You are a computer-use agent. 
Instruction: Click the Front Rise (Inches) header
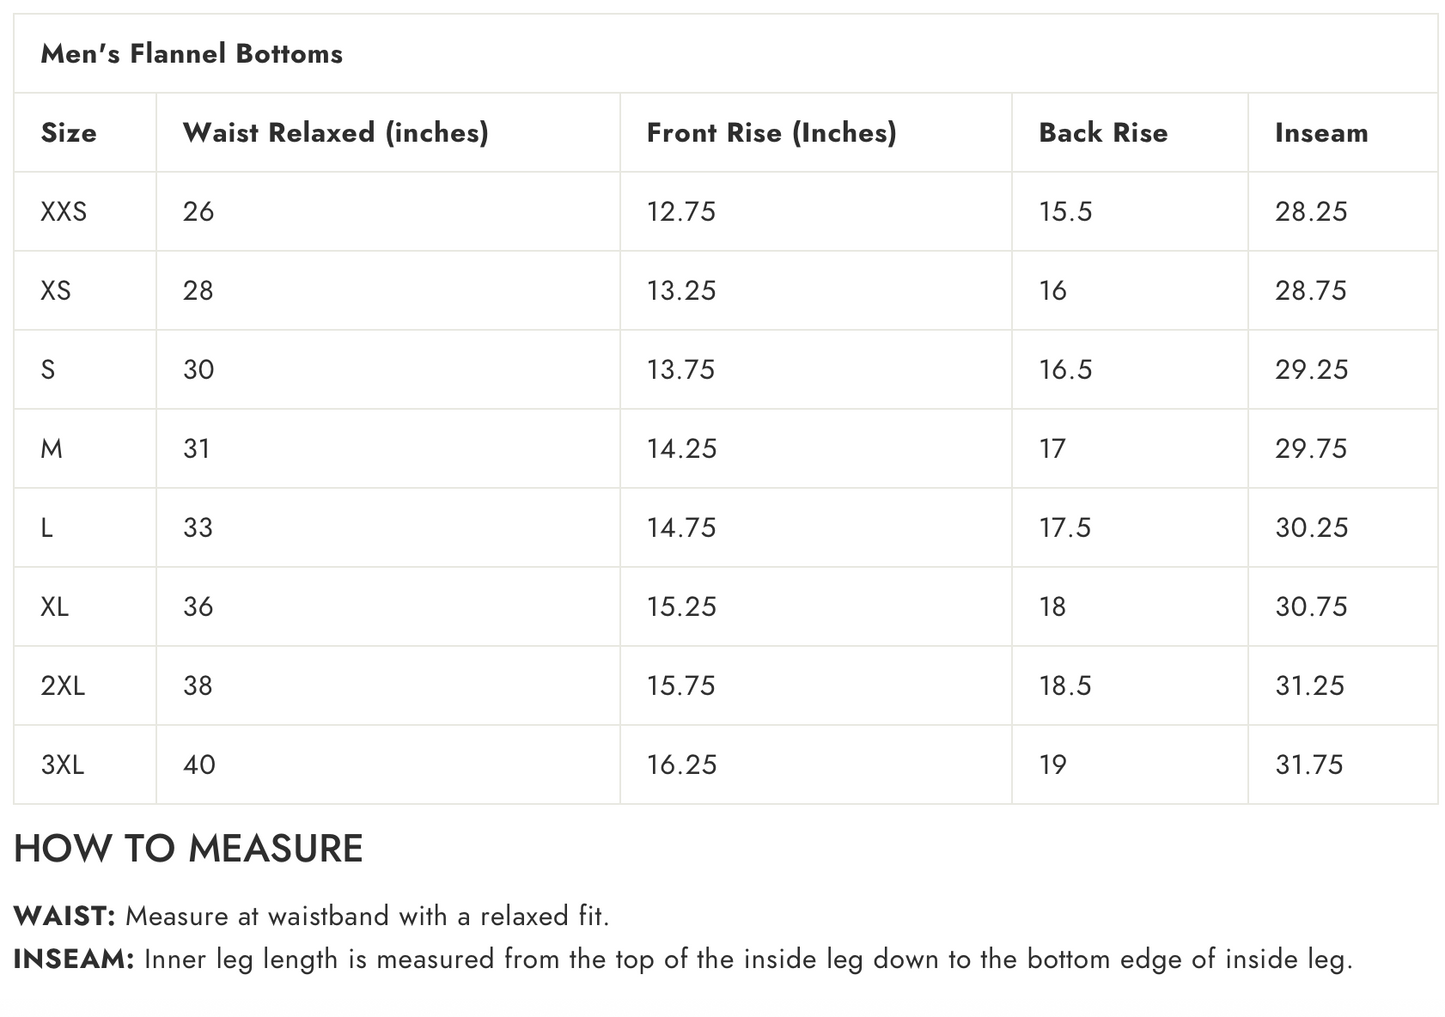[771, 133]
